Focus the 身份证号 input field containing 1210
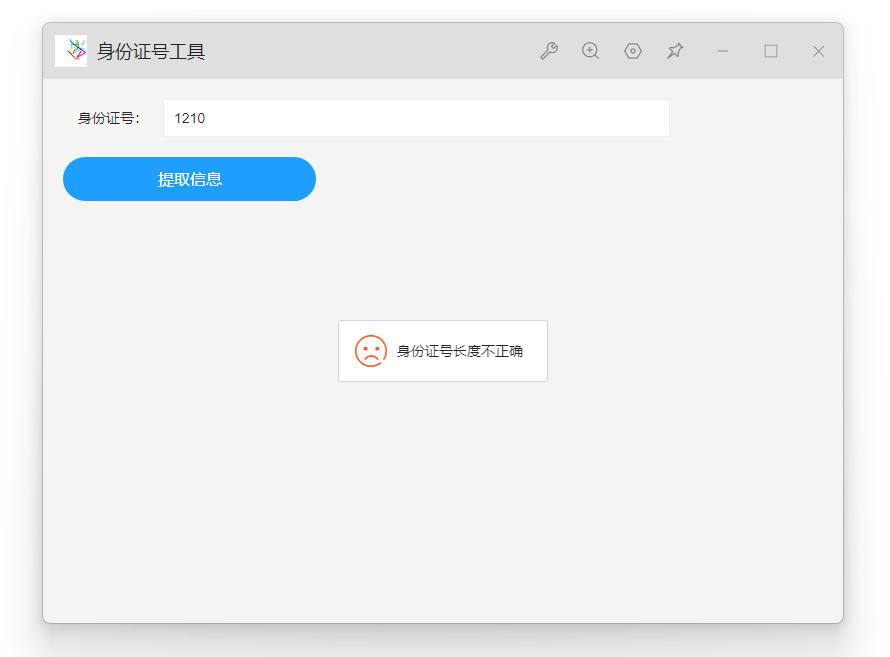Screen dimensions: 890x657 [417, 118]
